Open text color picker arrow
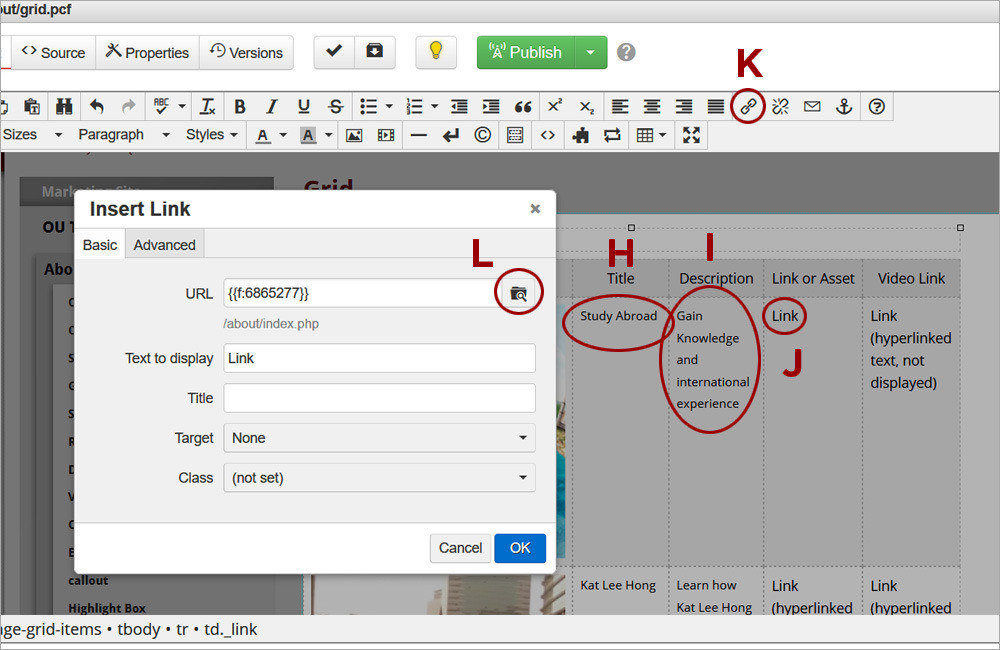Screen dimensions: 1000x650 (283, 135)
